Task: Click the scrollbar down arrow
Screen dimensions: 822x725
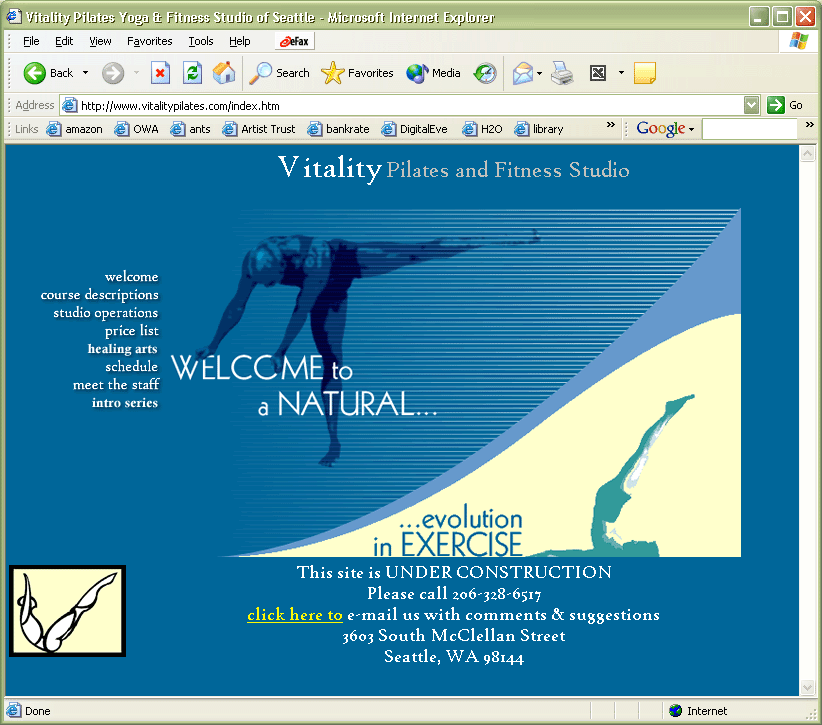Action: click(807, 687)
